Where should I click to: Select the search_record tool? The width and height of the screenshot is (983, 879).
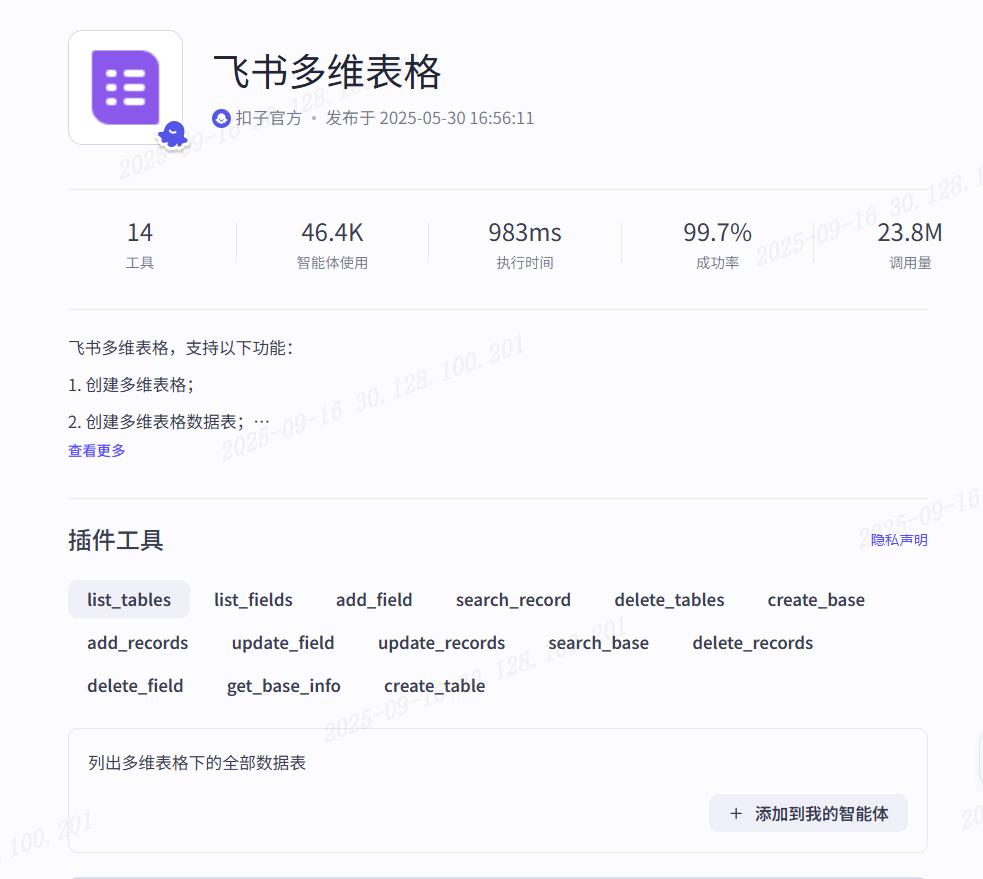(513, 599)
